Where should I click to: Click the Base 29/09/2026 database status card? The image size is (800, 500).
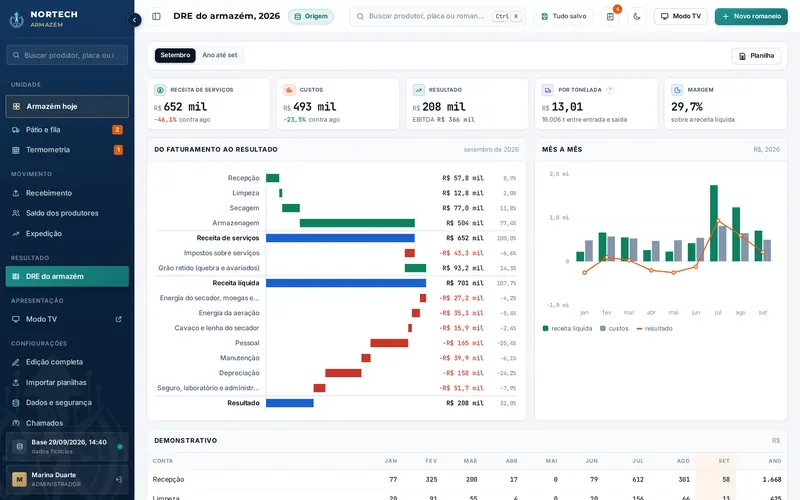point(67,446)
